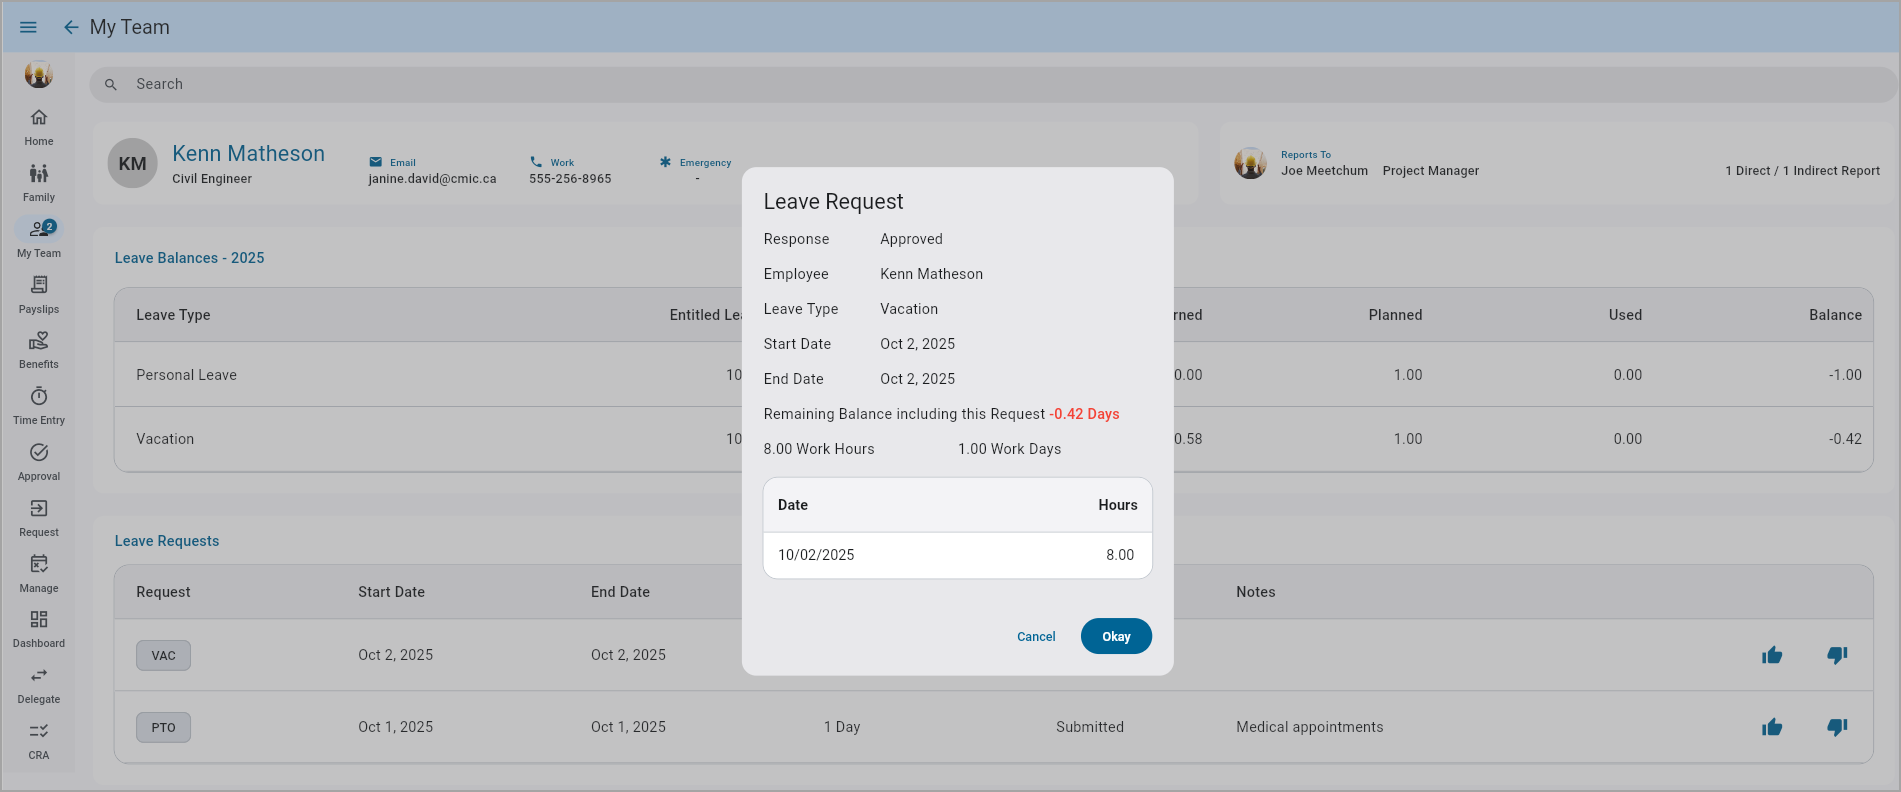Open the CRA sidebar item

pos(39,741)
